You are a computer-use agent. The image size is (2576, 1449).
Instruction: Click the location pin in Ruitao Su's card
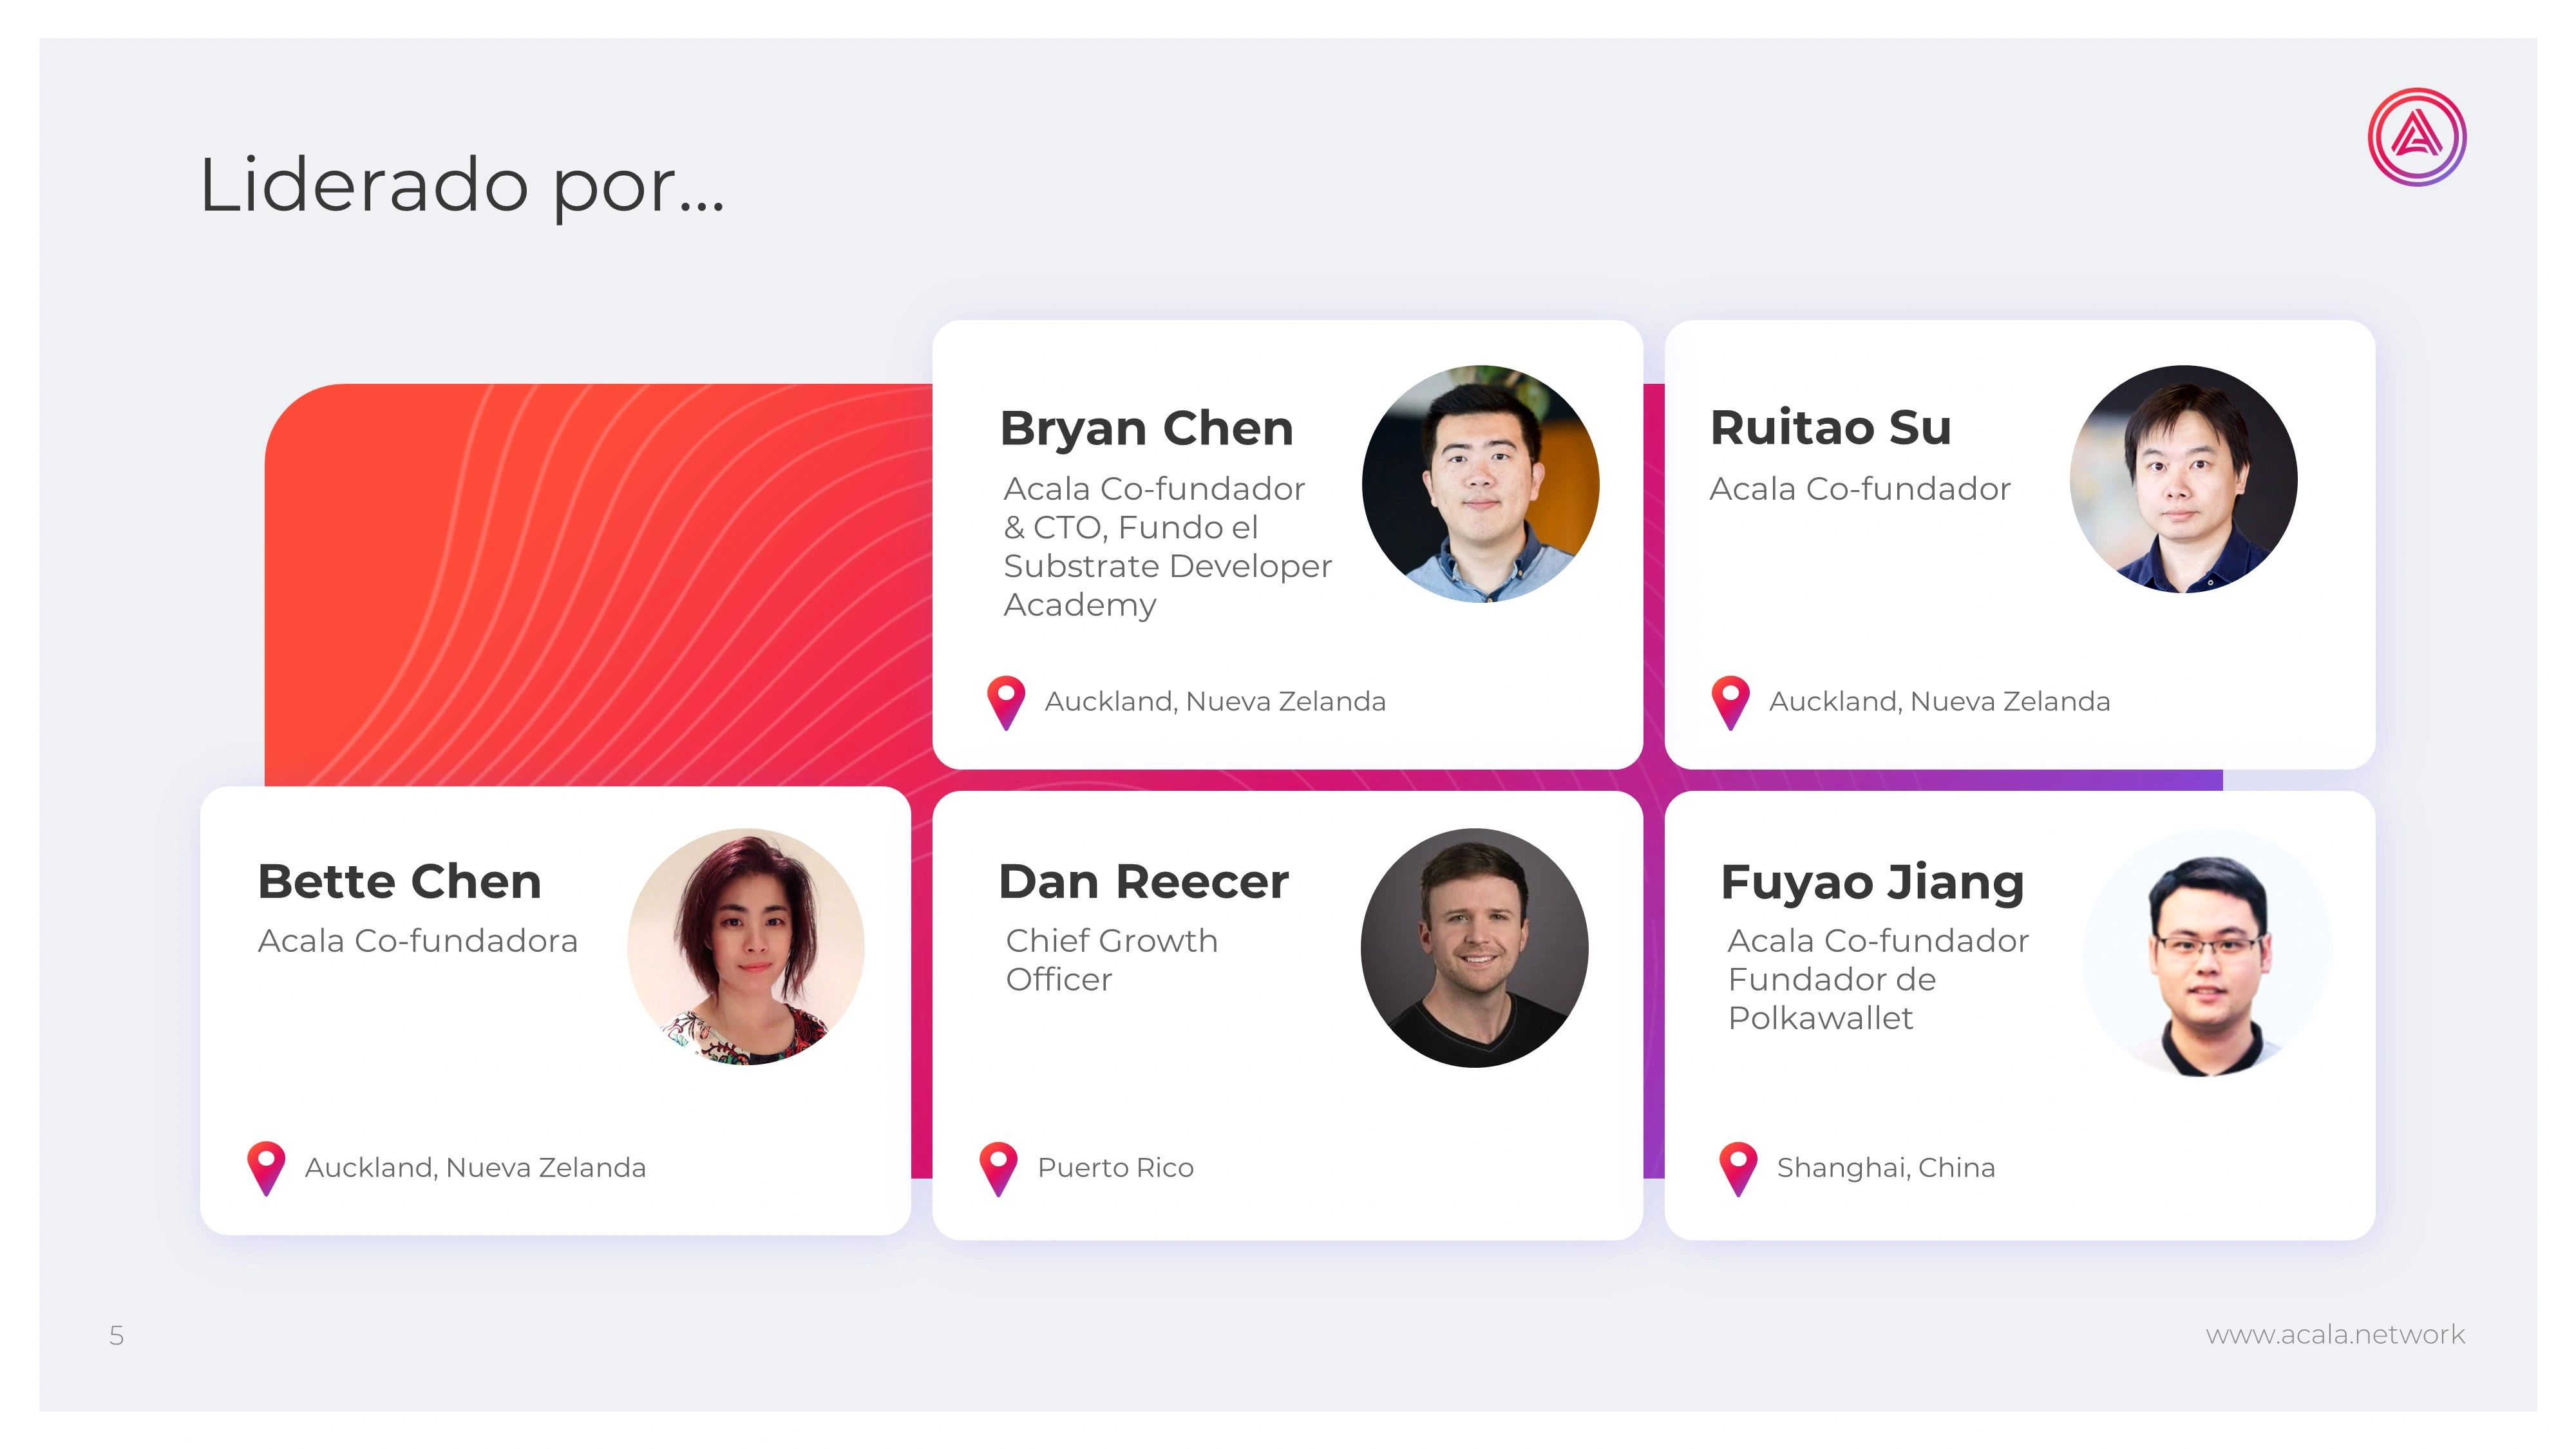coord(1730,700)
